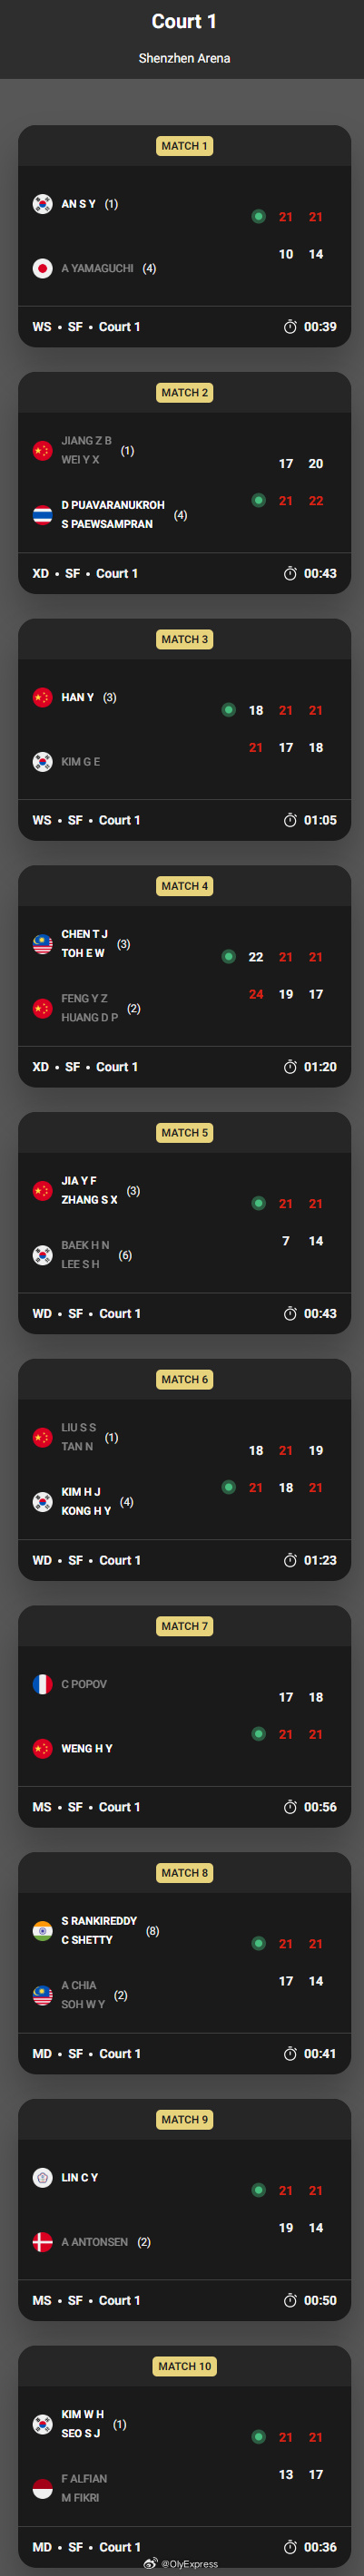Viewport: 364px width, 2576px height.
Task: Select the LIN C Y player name
Action: 80,2177
